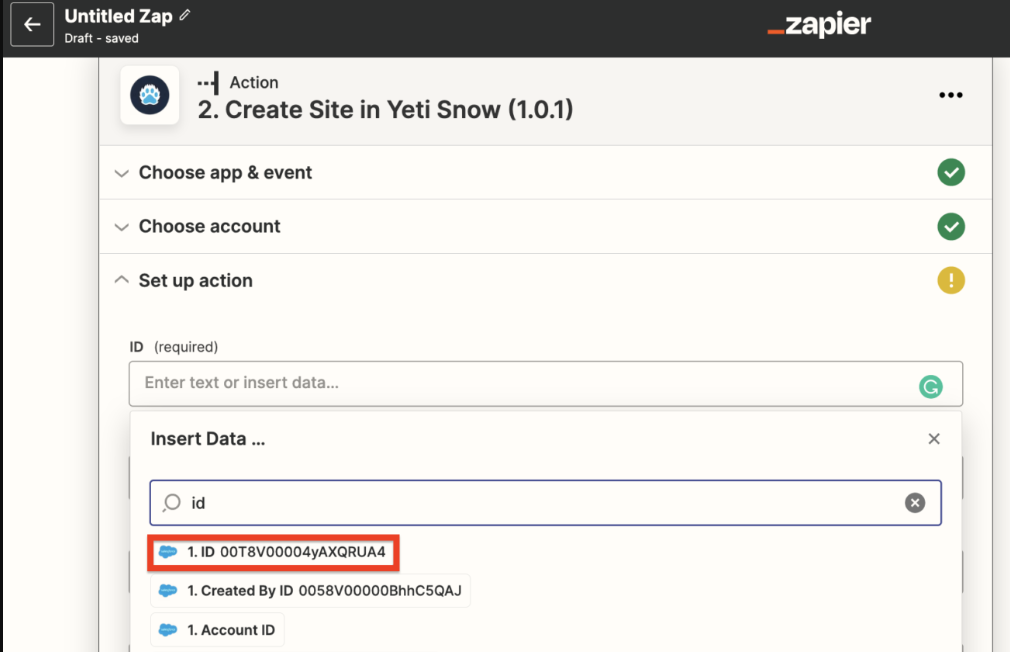Click the Untitled Zap title
Image resolution: width=1010 pixels, height=652 pixels.
[119, 16]
